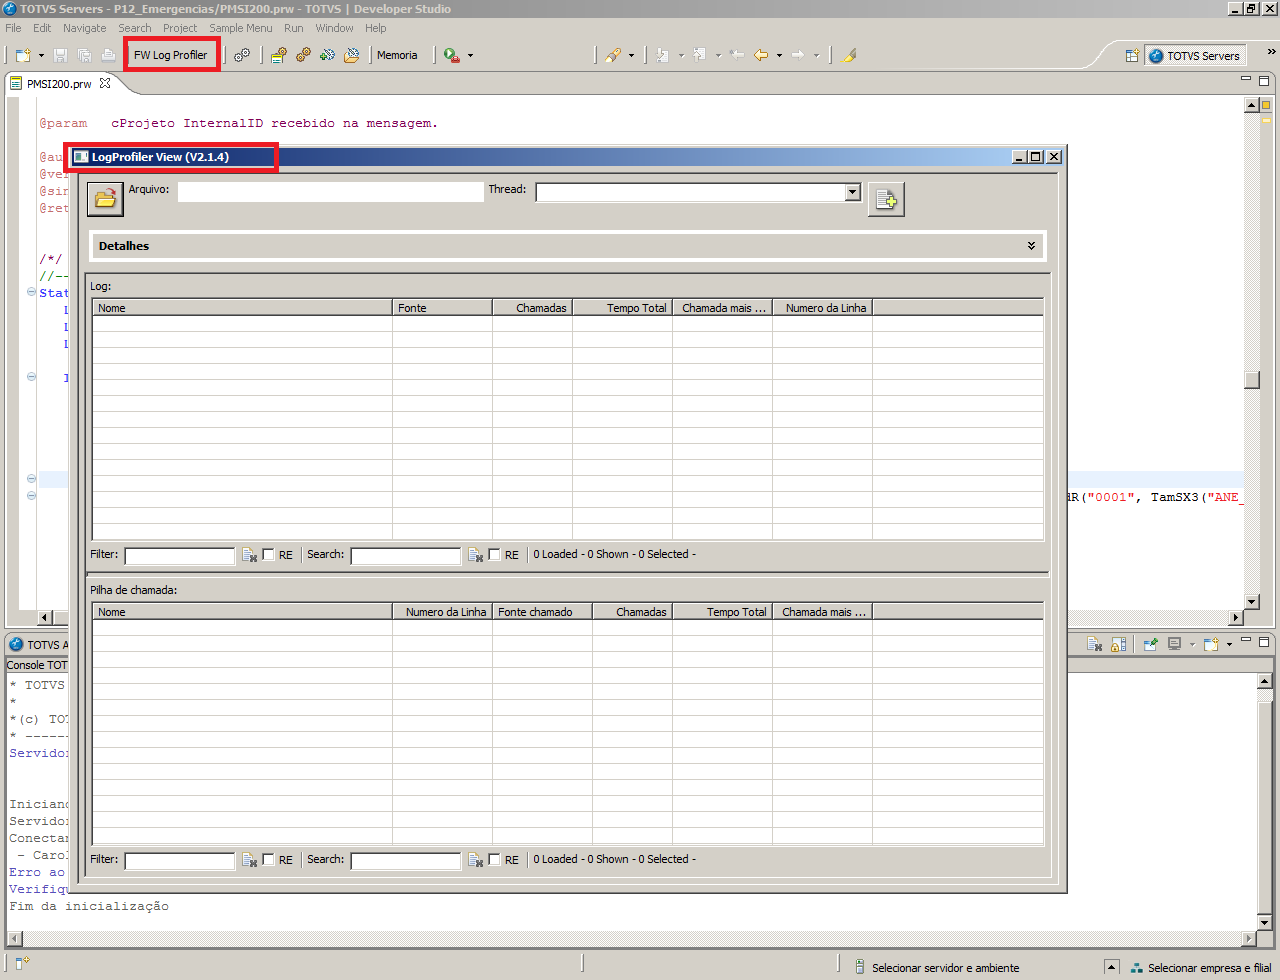The width and height of the screenshot is (1280, 980).
Task: Open the Back history dropdown arrow
Action: coord(779,55)
